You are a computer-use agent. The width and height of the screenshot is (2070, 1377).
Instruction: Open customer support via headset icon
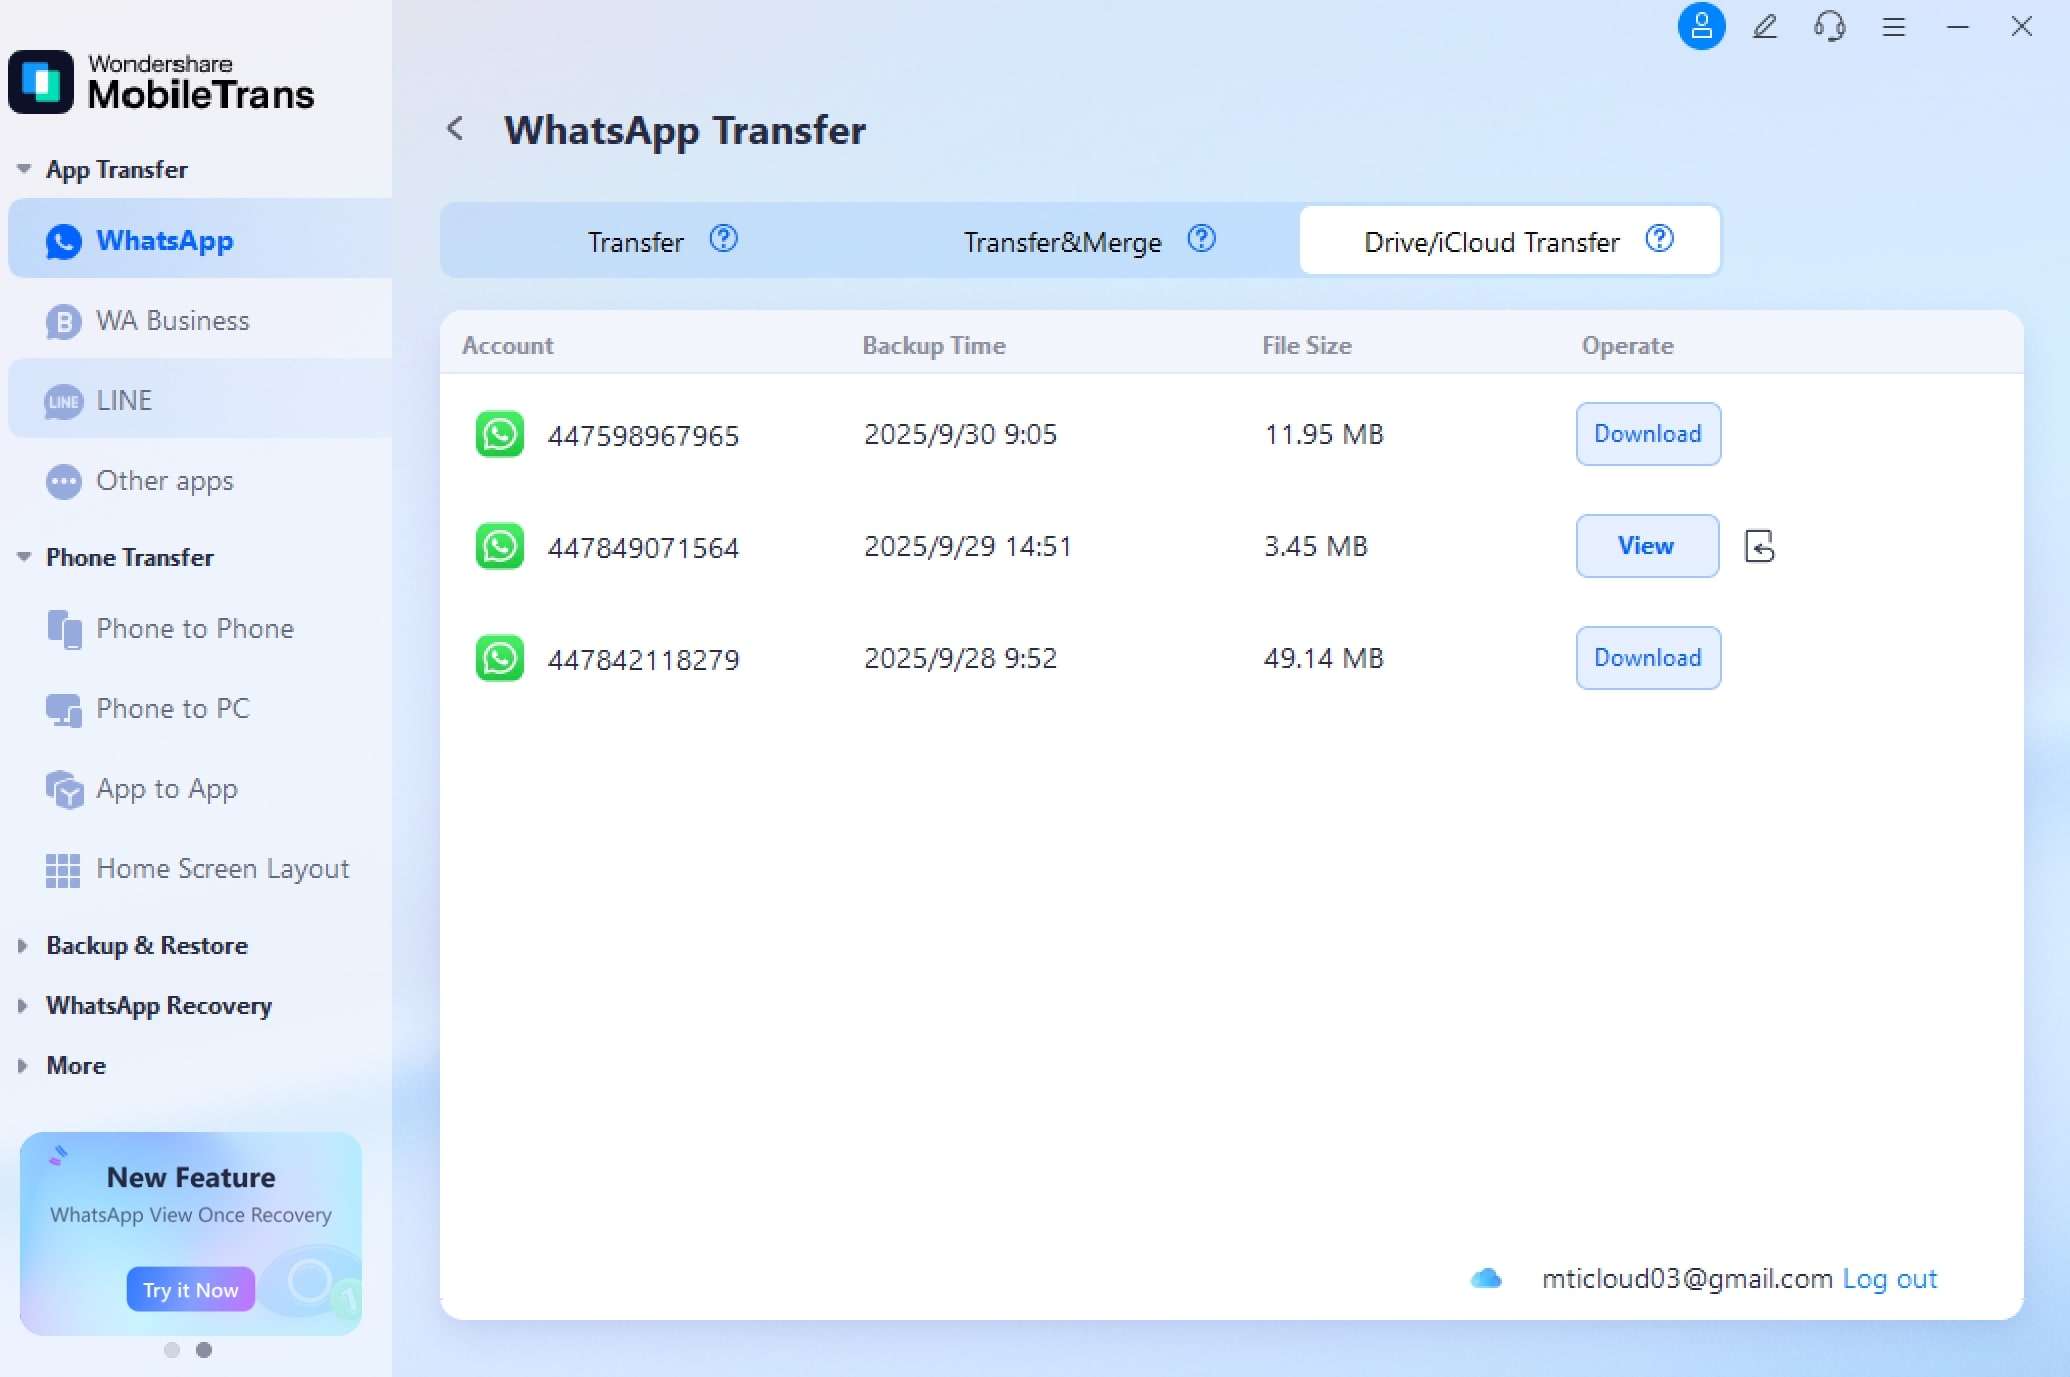pyautogui.click(x=1829, y=27)
